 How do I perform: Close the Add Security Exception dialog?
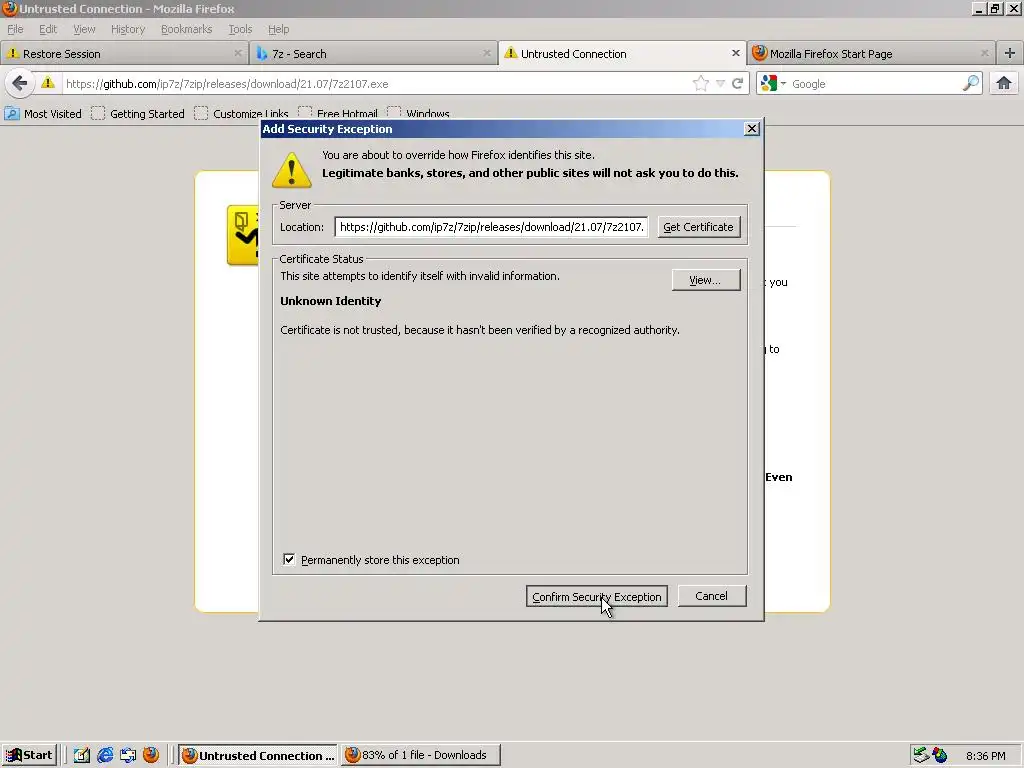click(x=752, y=129)
